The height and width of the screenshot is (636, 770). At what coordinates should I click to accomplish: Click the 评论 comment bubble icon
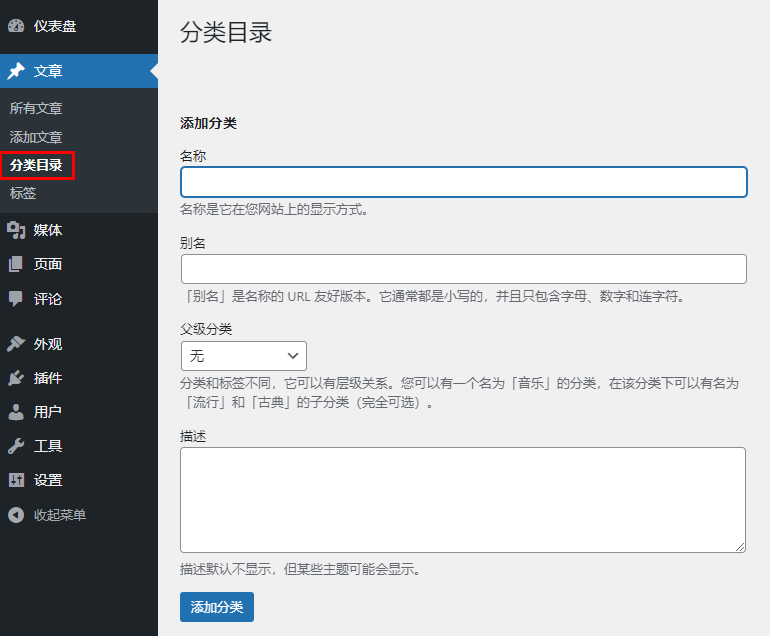(16, 298)
